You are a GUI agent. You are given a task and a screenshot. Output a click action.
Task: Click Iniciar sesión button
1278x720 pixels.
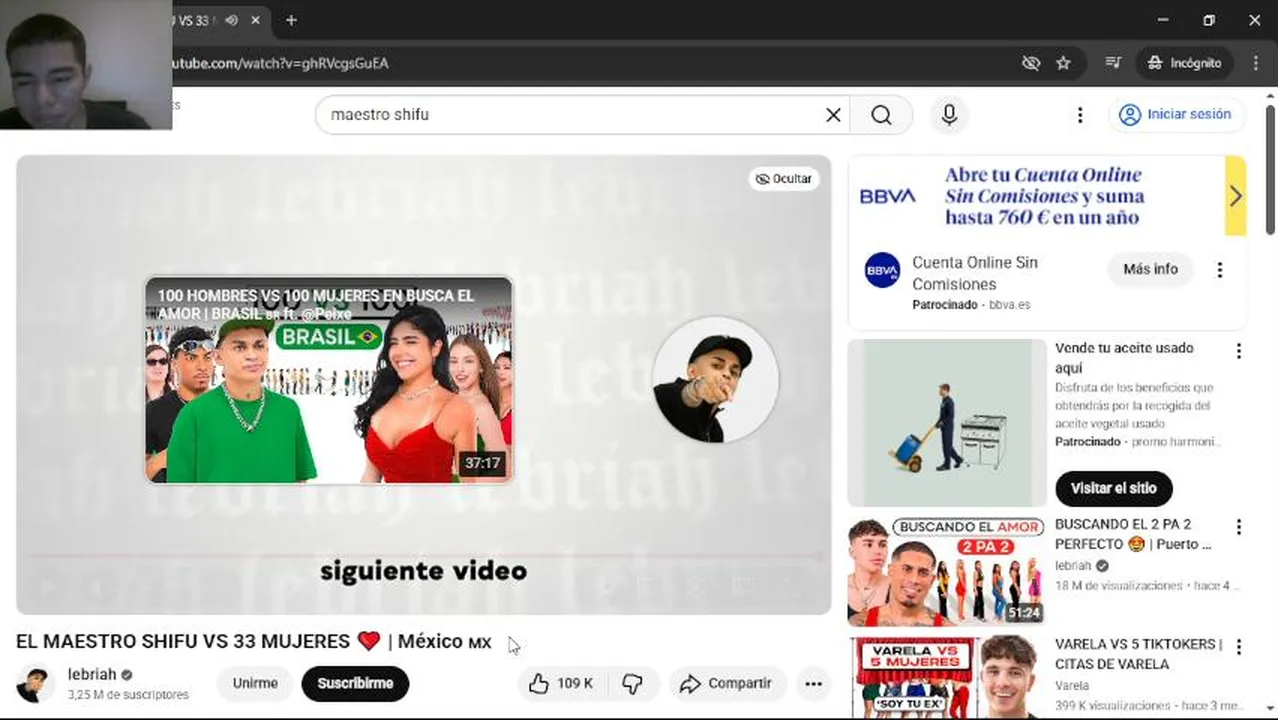[1176, 115]
